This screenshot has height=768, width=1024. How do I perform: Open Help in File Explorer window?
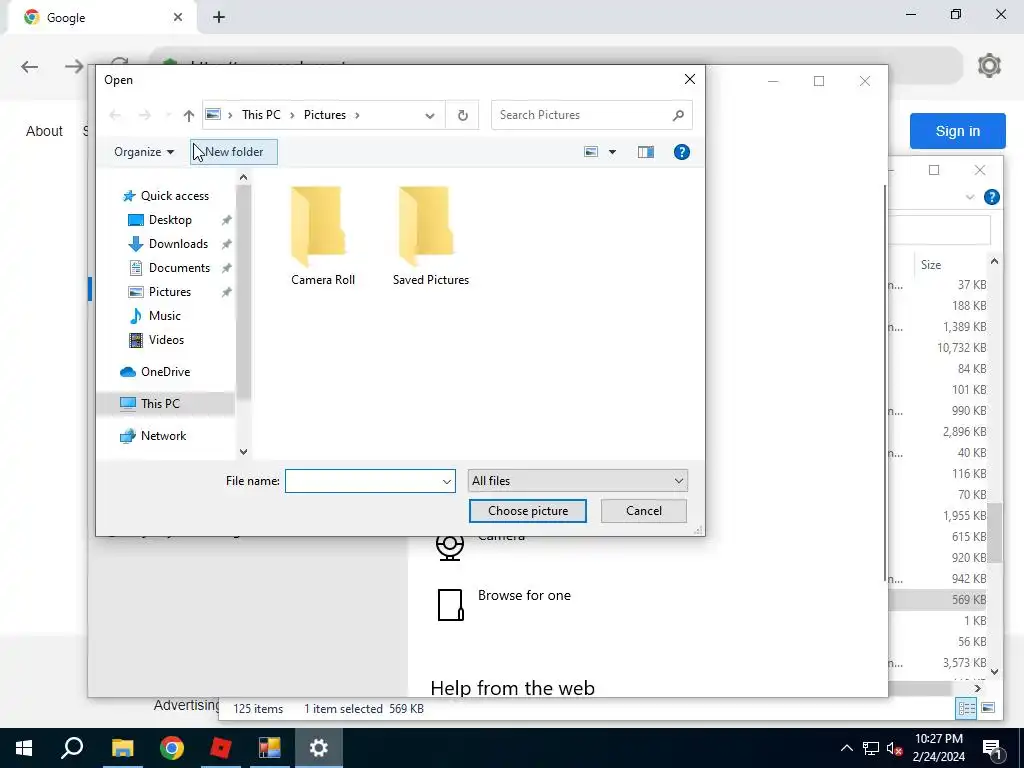pos(991,197)
